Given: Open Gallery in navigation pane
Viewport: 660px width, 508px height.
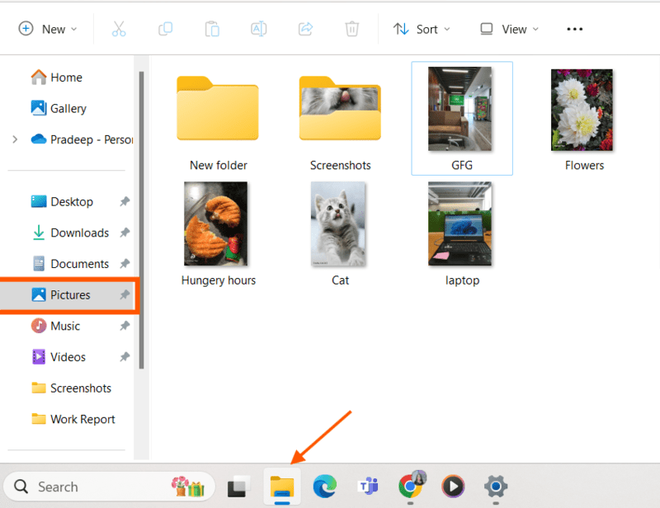Looking at the screenshot, I should [59, 109].
